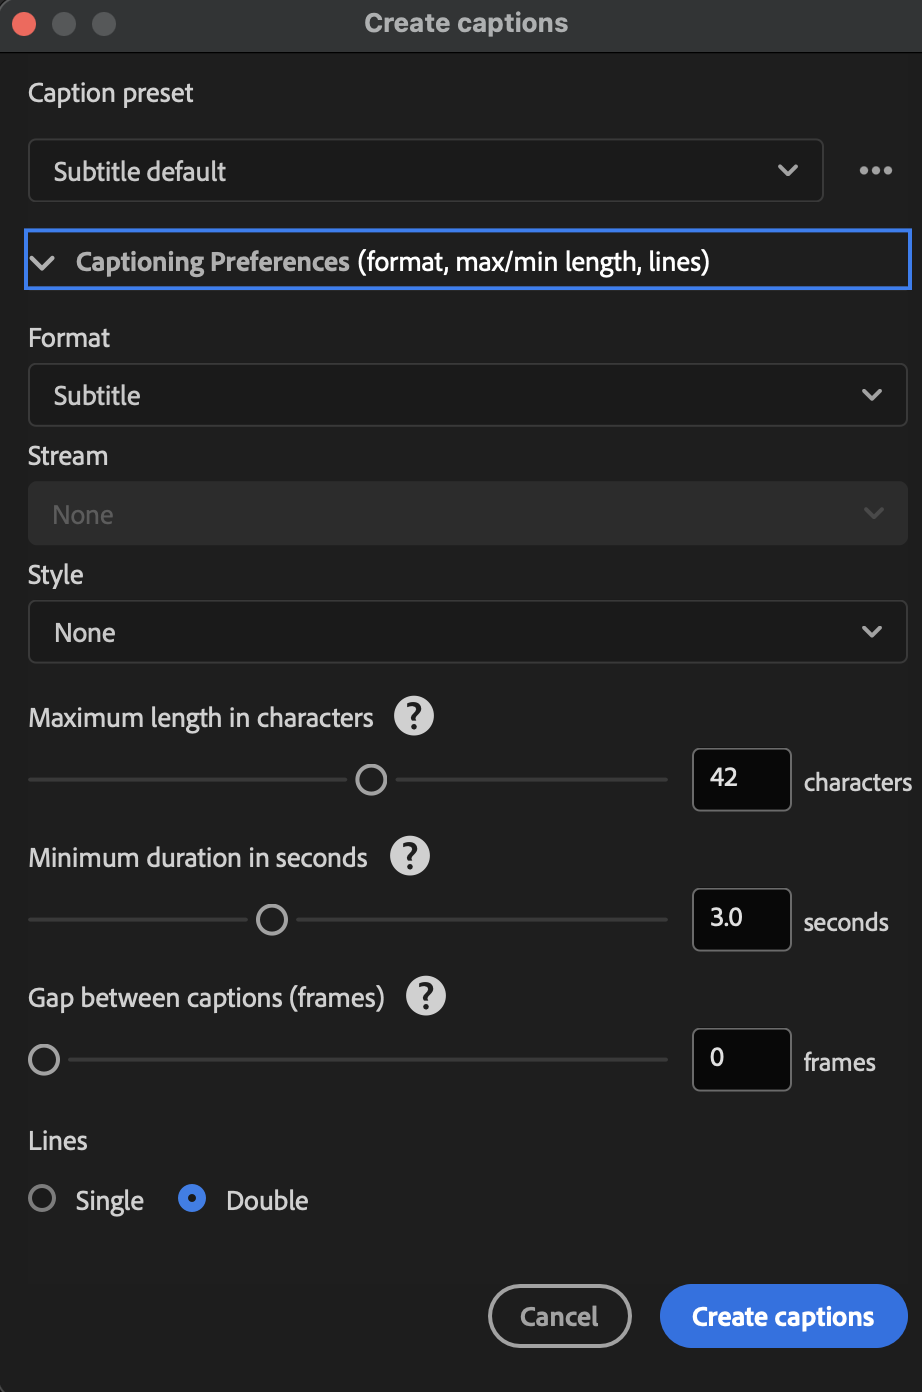Open the Style dropdown showing None

point(467,632)
